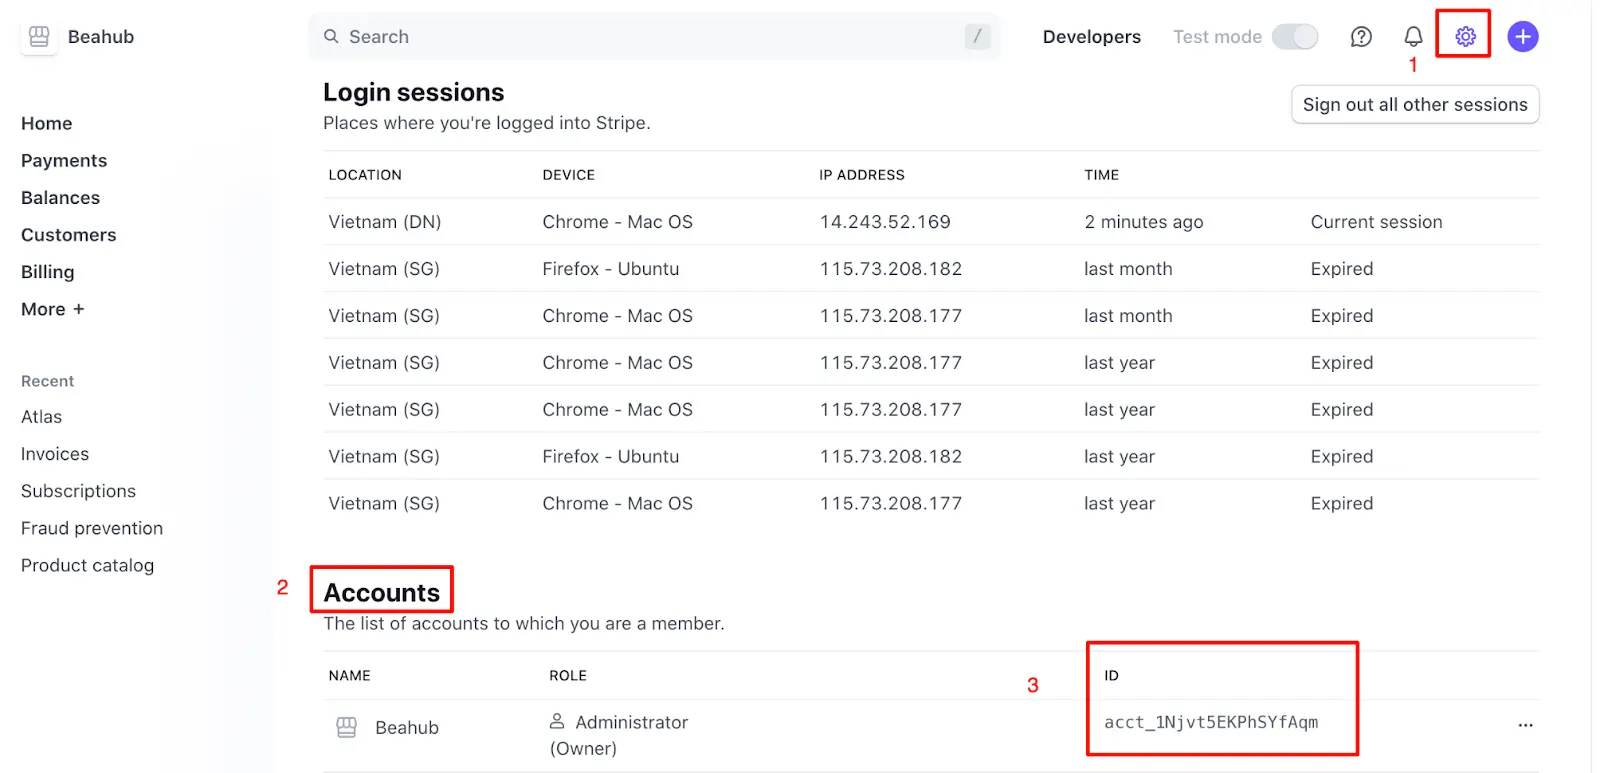Screen dimensions: 1600x773
Task: Click account ID acct_1Njvt5EKPhSYfAqm
Action: click(1211, 722)
